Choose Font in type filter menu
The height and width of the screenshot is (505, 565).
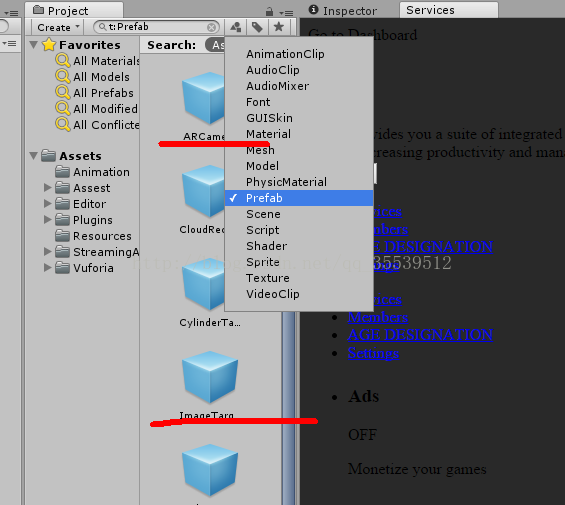tap(299, 102)
